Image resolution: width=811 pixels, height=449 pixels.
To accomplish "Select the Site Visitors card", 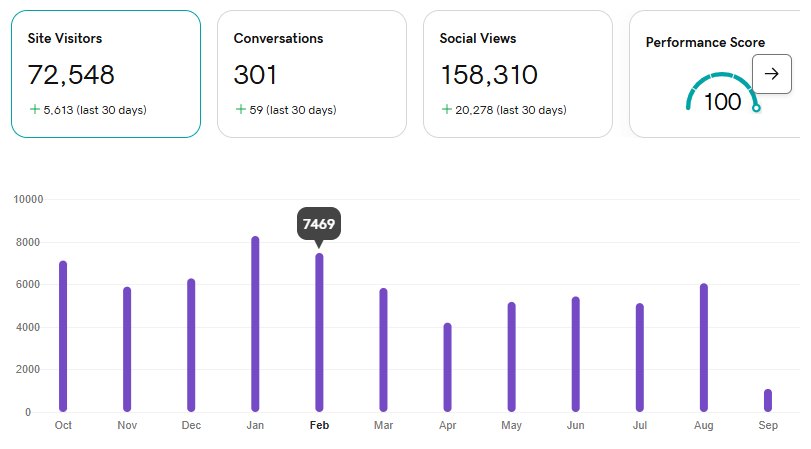I will [106, 74].
